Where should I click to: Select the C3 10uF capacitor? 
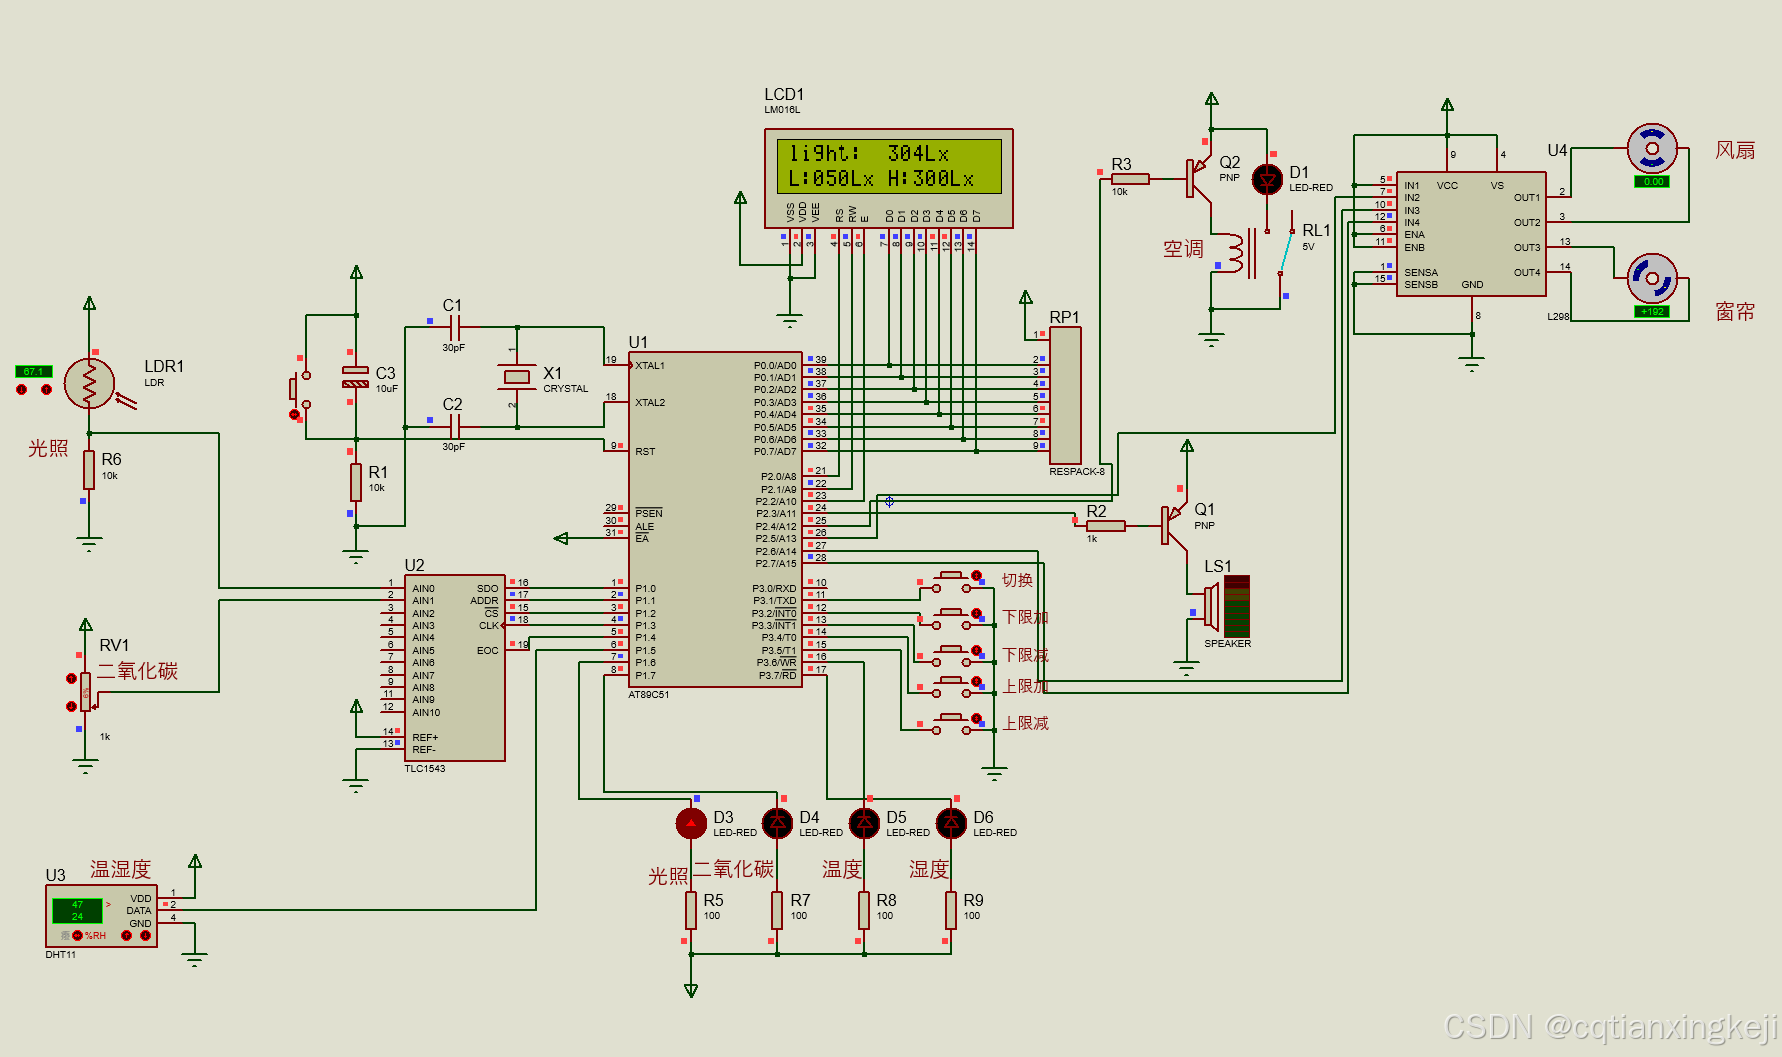point(355,377)
